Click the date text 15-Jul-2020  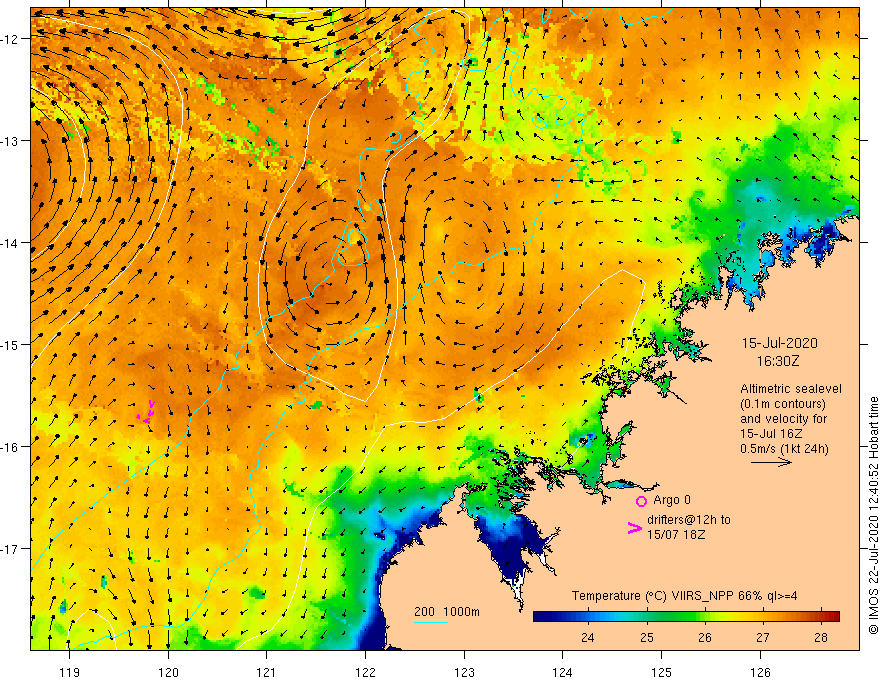pos(780,343)
